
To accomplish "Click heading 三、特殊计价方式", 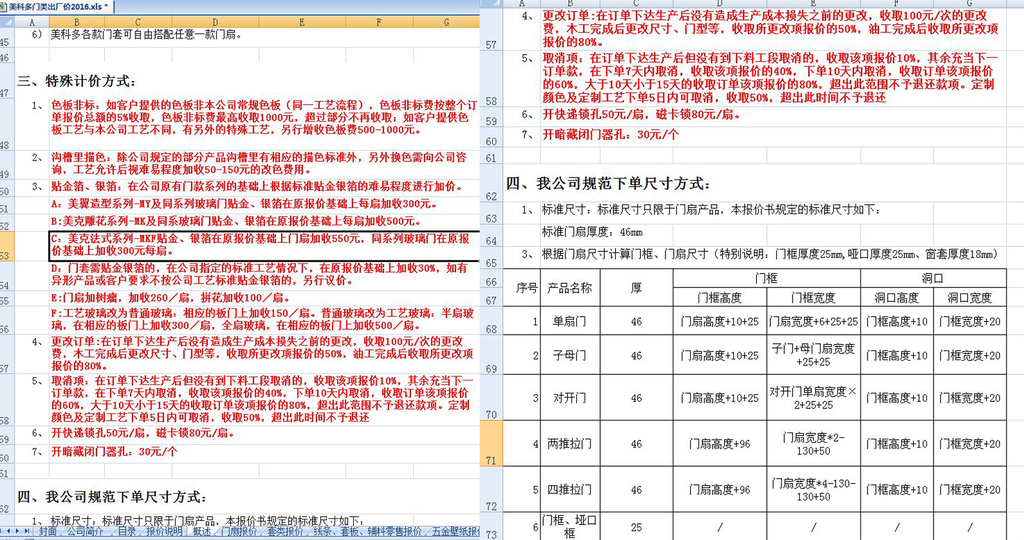I will (76, 81).
